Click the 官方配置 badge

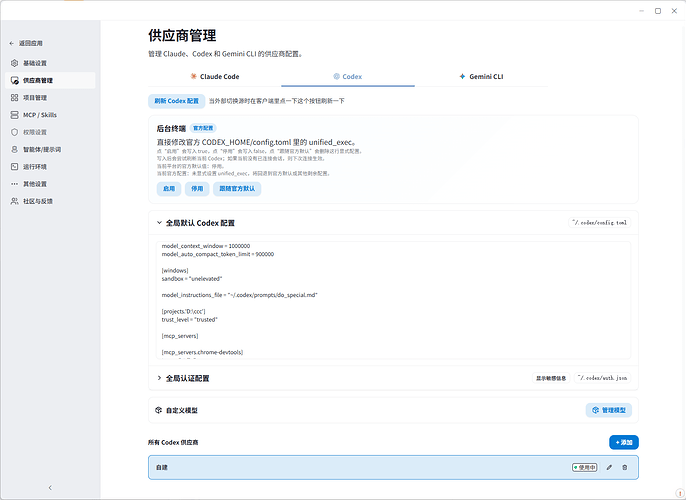pyautogui.click(x=203, y=128)
